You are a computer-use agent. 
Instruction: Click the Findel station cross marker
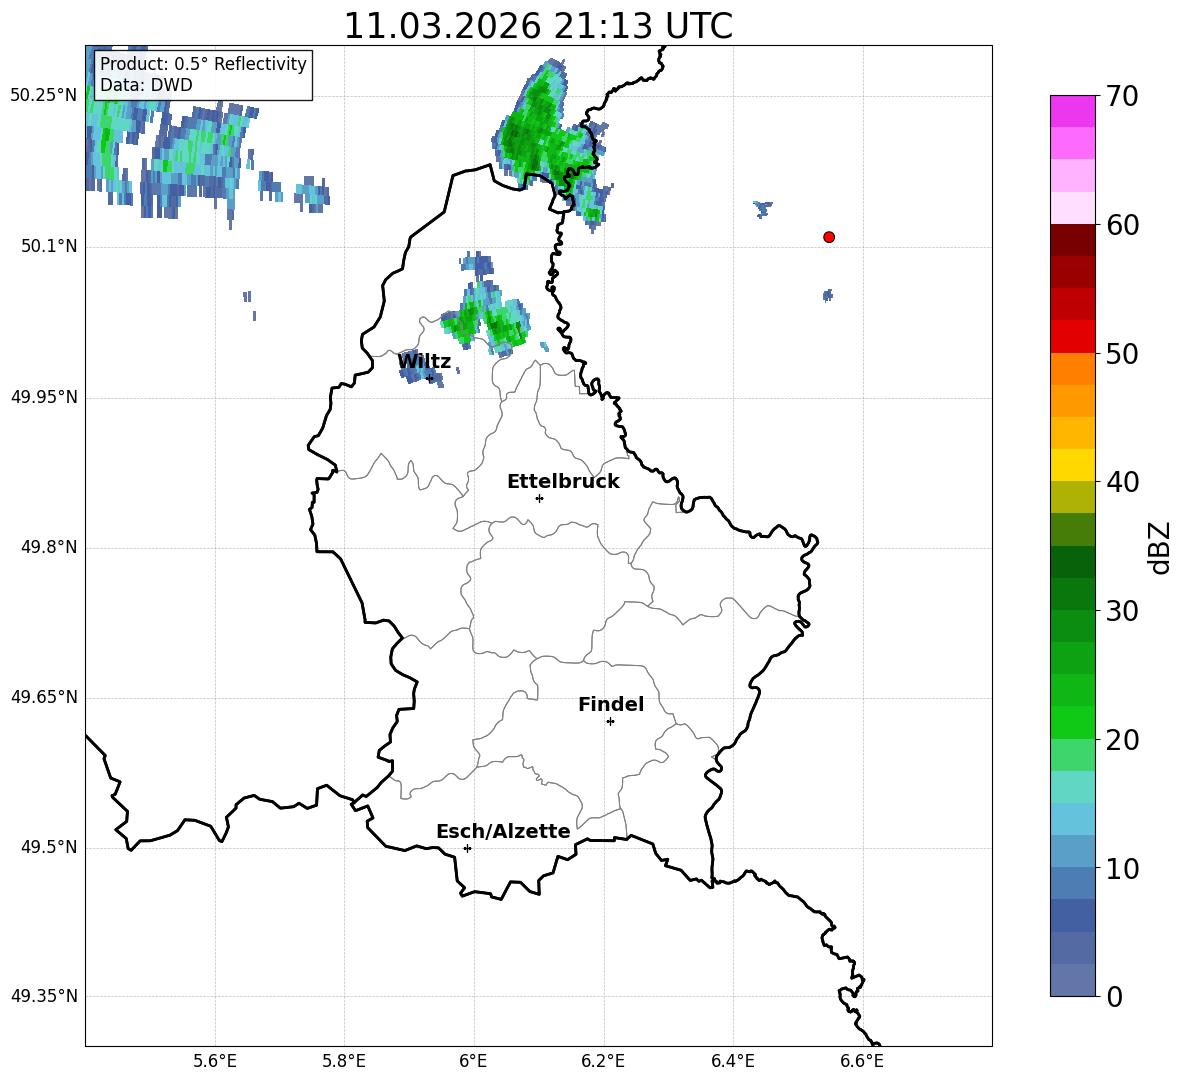pyautogui.click(x=610, y=722)
